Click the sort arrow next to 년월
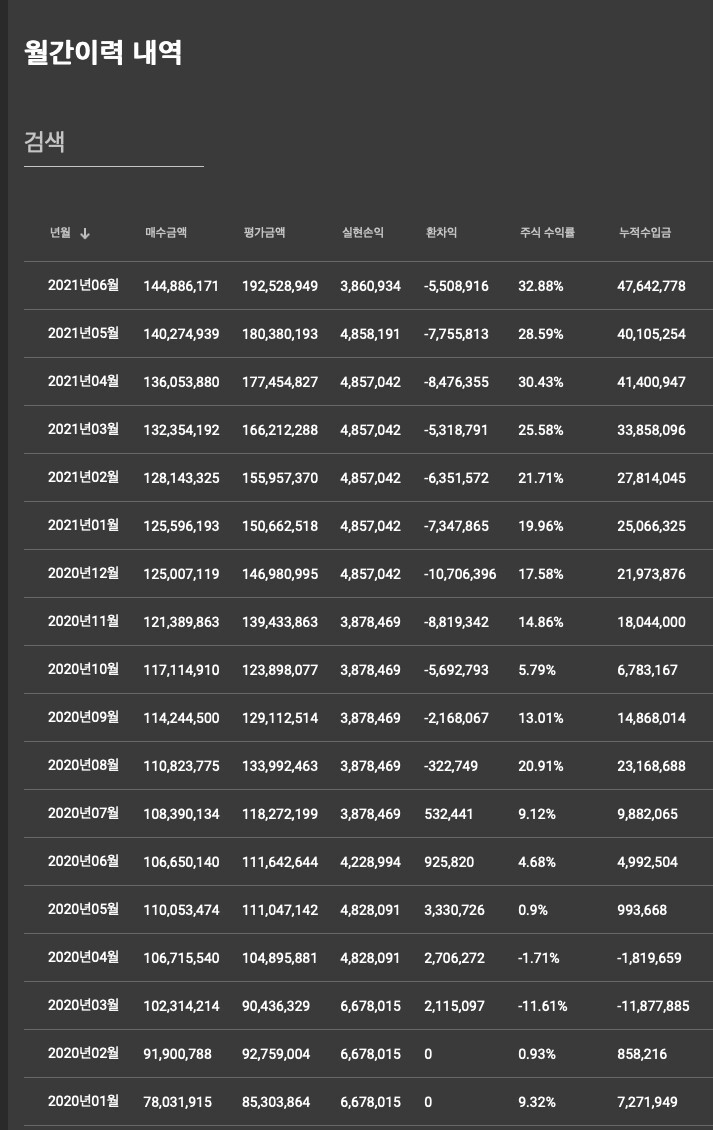 point(84,233)
